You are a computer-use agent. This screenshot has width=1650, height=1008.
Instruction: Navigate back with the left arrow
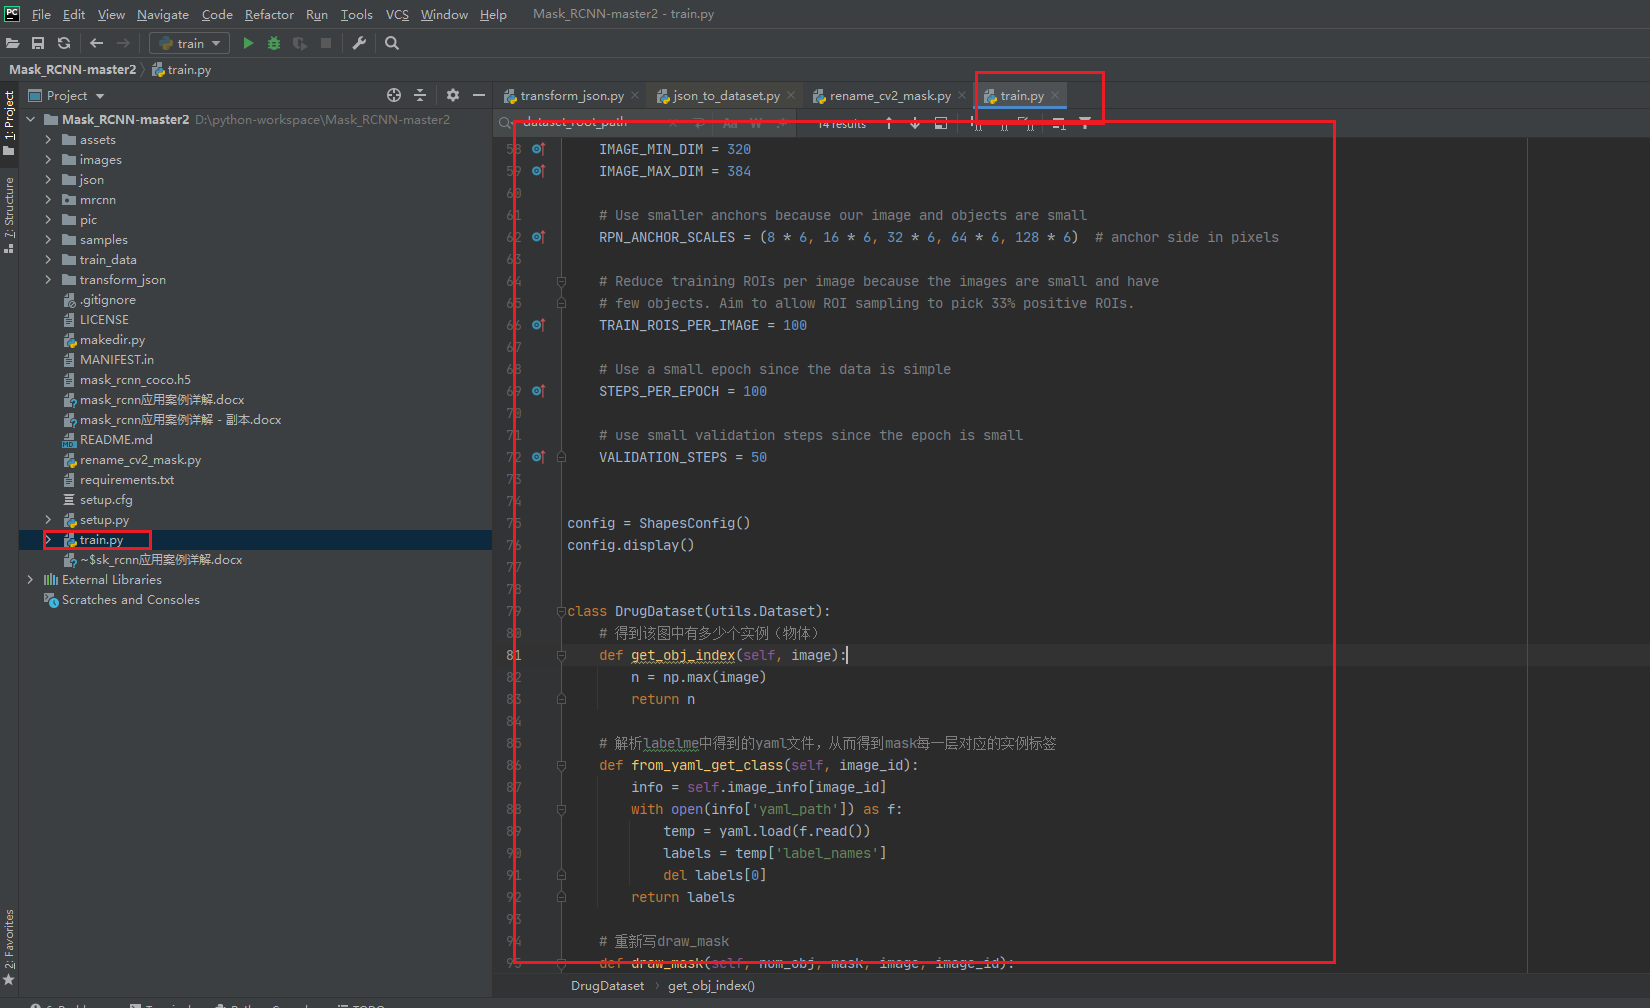point(97,43)
